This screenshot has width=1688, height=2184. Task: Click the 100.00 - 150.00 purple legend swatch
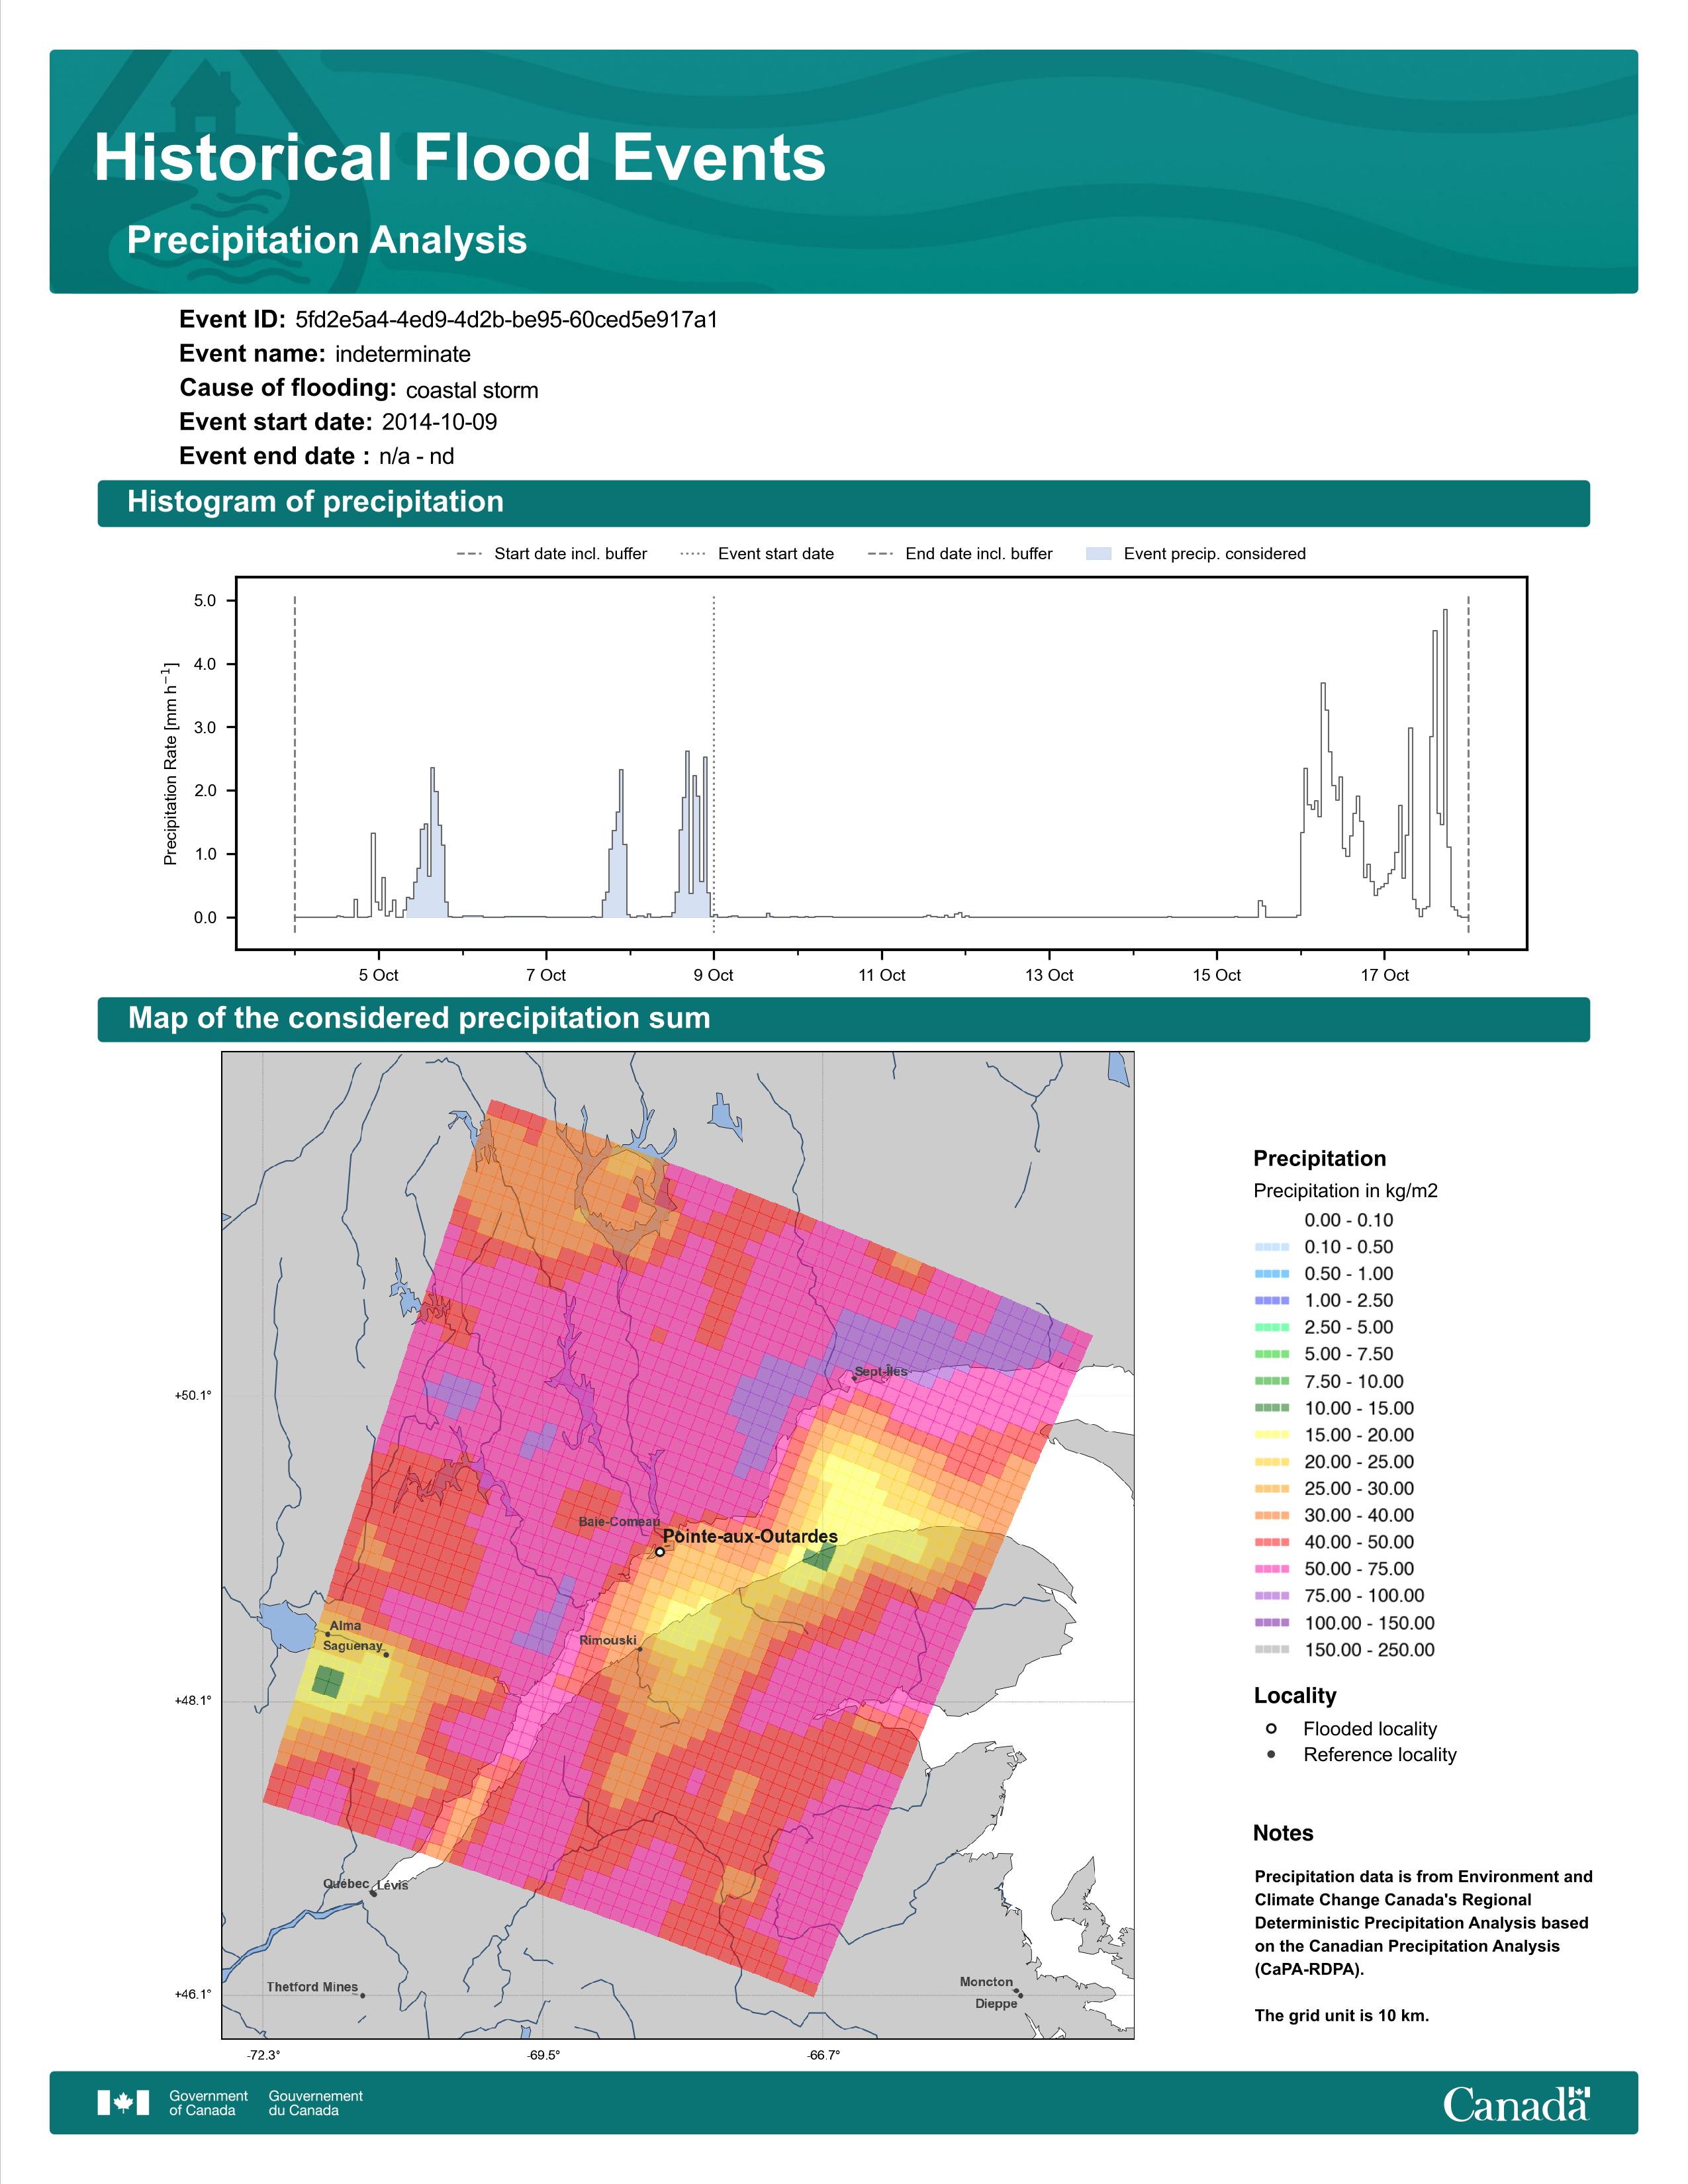pyautogui.click(x=1271, y=1623)
